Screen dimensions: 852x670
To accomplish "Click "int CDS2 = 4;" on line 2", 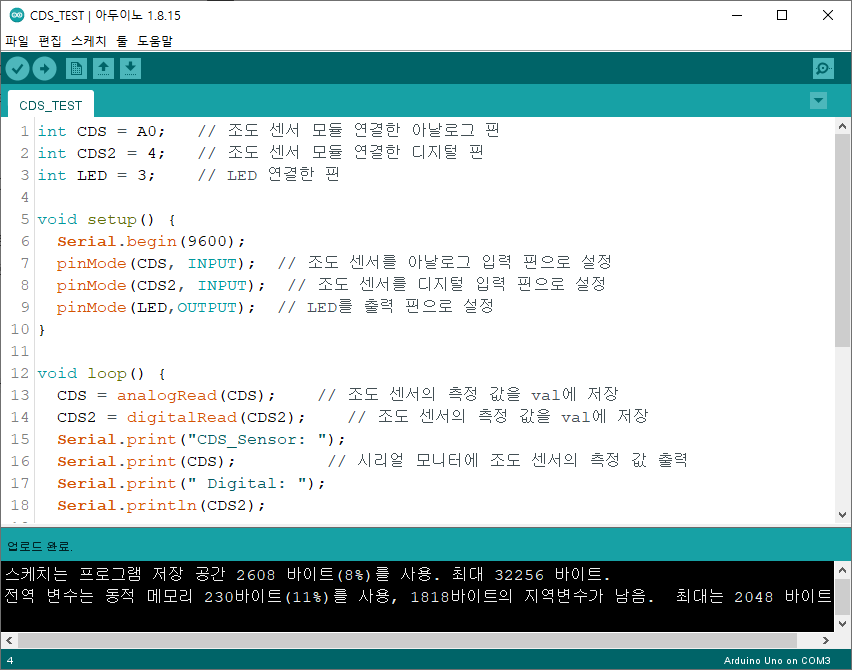I will [x=101, y=153].
